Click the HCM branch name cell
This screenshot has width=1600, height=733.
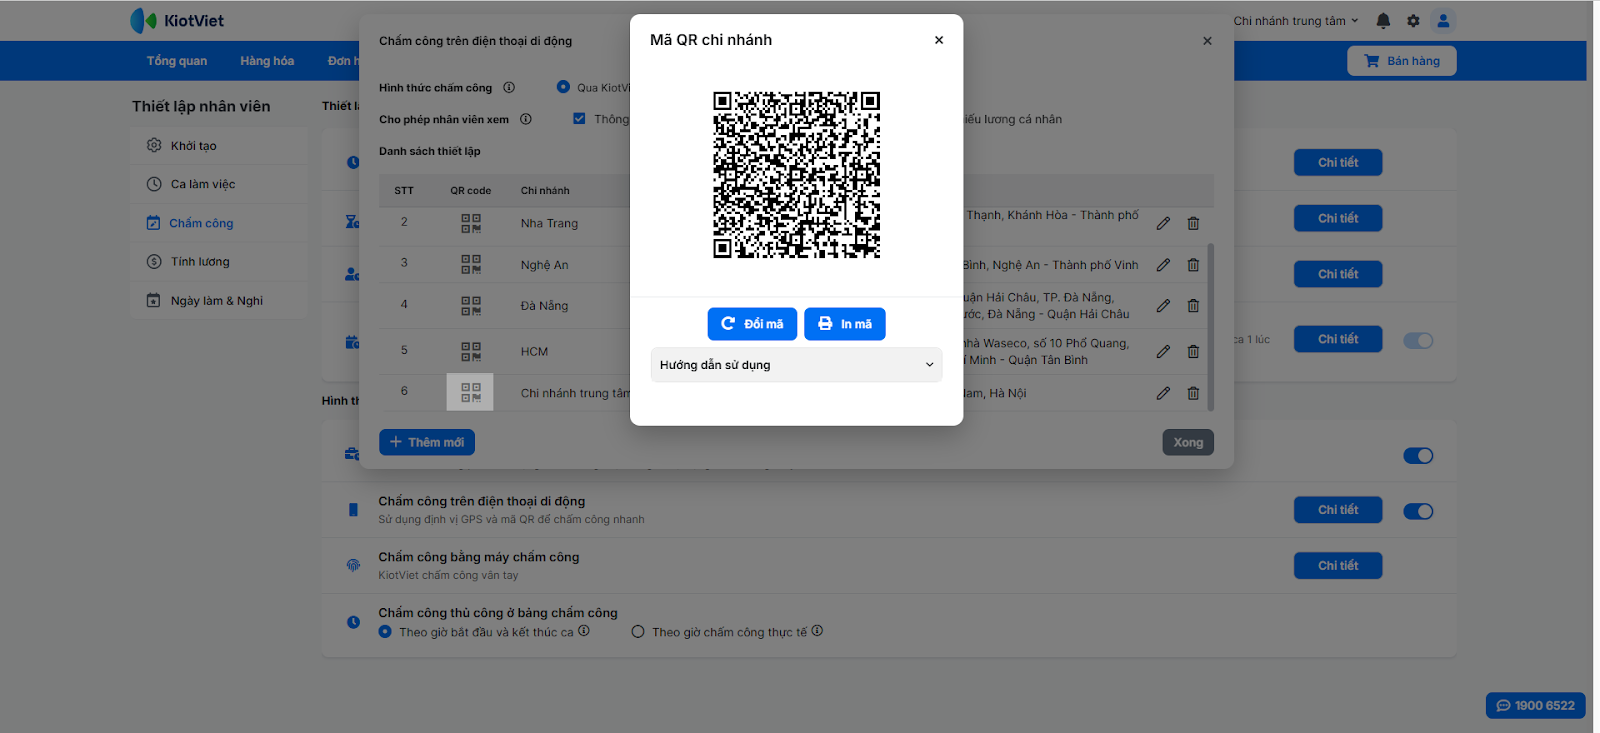[534, 352]
